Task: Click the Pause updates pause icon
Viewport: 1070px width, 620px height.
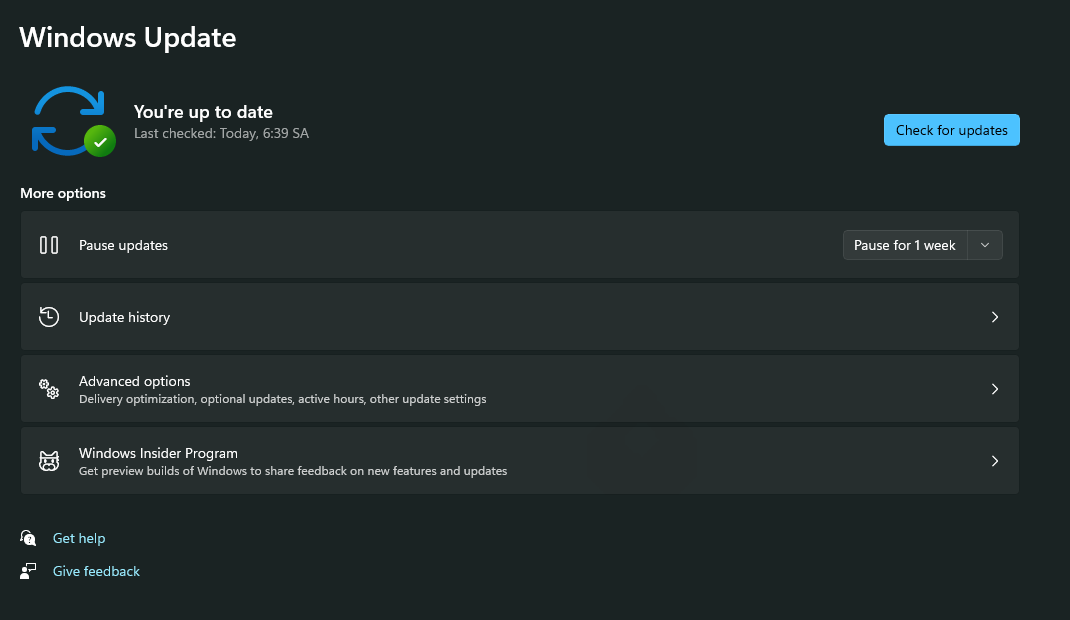Action: [x=49, y=245]
